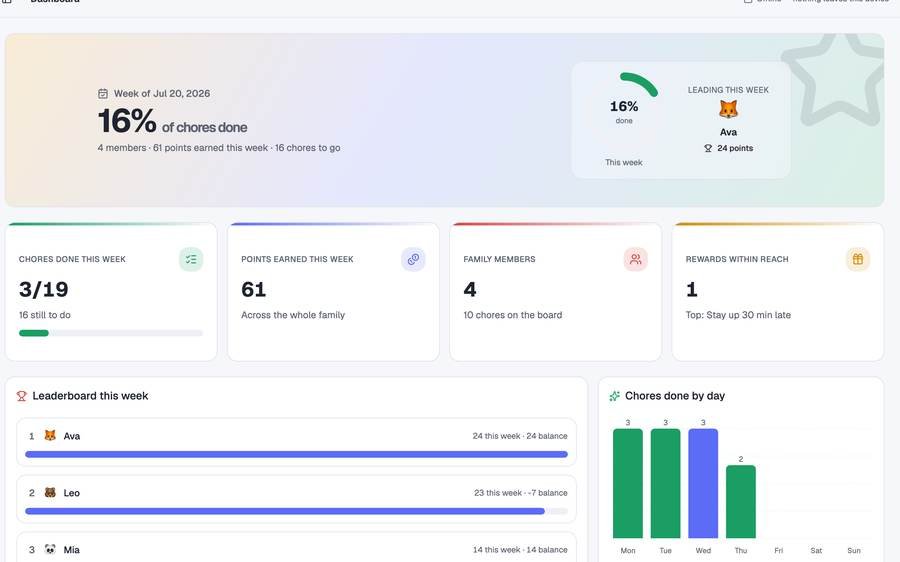
Task: Click the coins icon on the Points Earned card
Action: tap(413, 259)
